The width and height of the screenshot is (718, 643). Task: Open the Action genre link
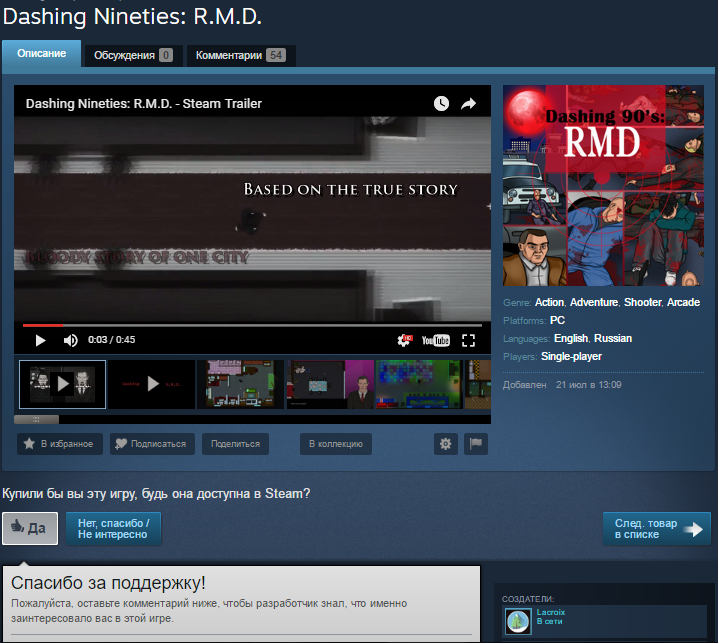549,303
